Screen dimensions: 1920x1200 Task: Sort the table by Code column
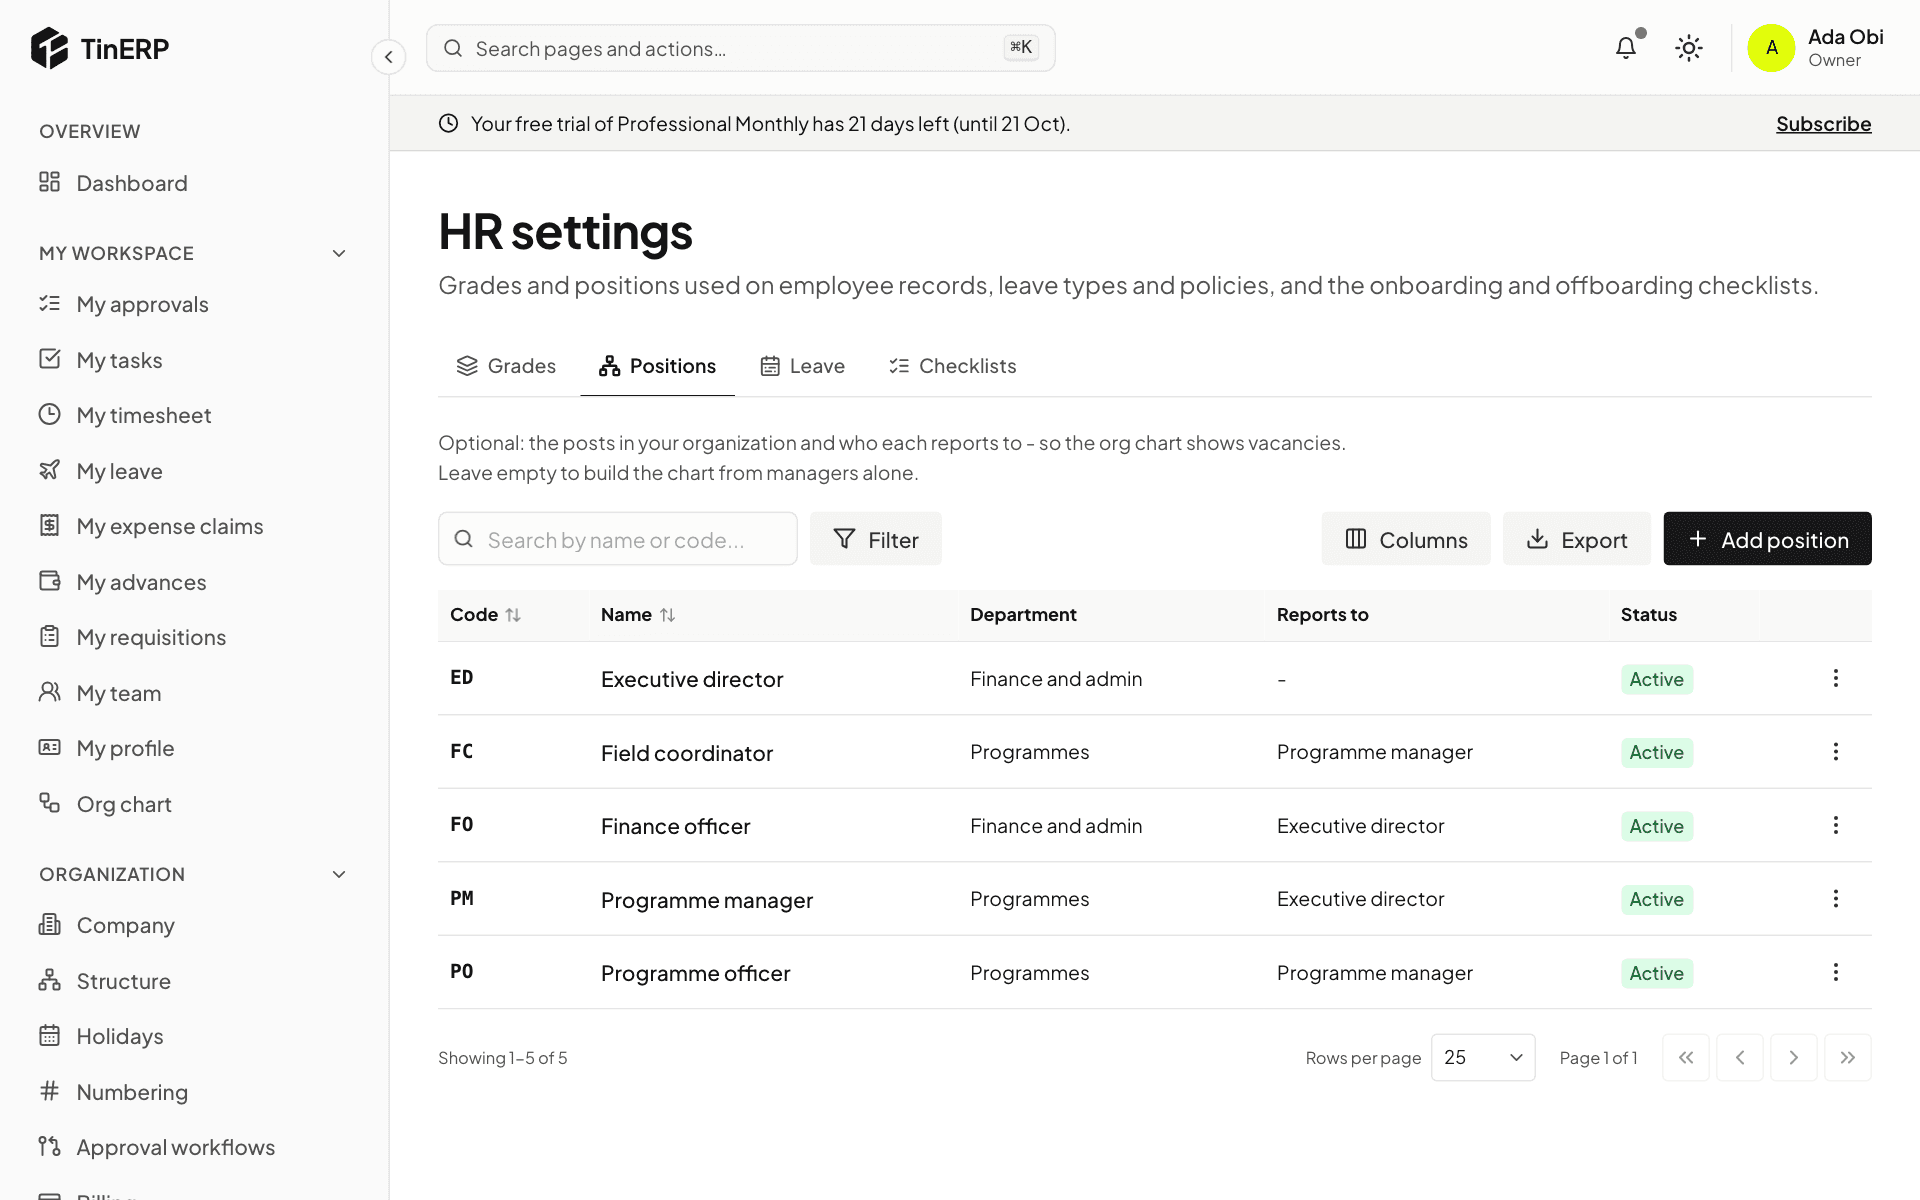(485, 615)
